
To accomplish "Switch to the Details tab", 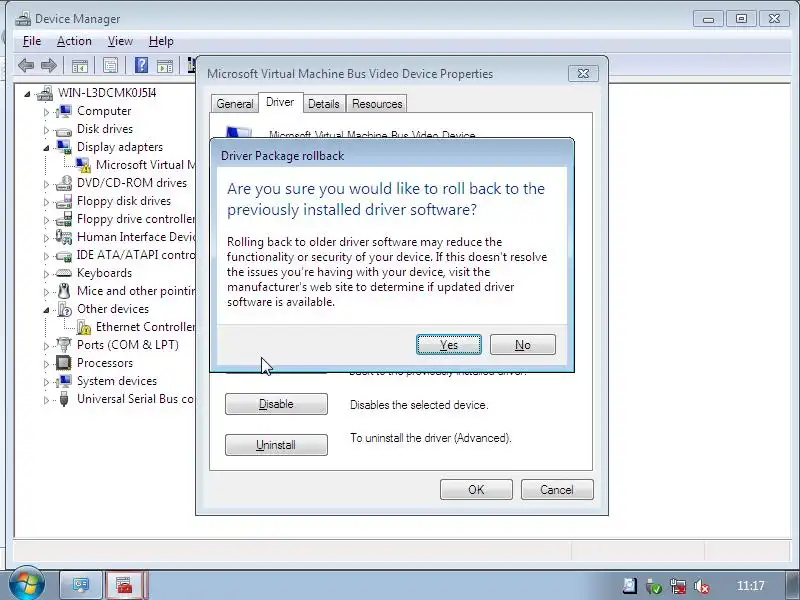I will (x=323, y=104).
